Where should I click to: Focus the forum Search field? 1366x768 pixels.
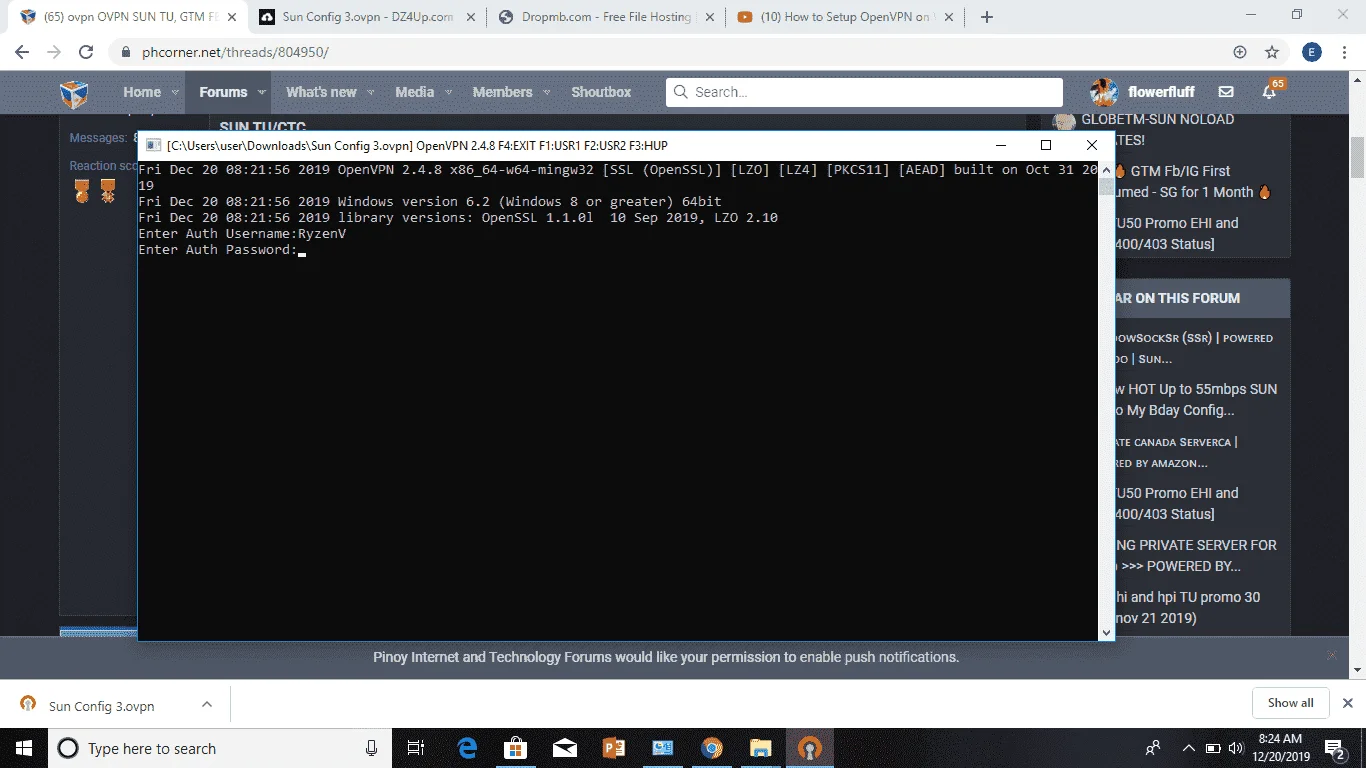coord(864,92)
